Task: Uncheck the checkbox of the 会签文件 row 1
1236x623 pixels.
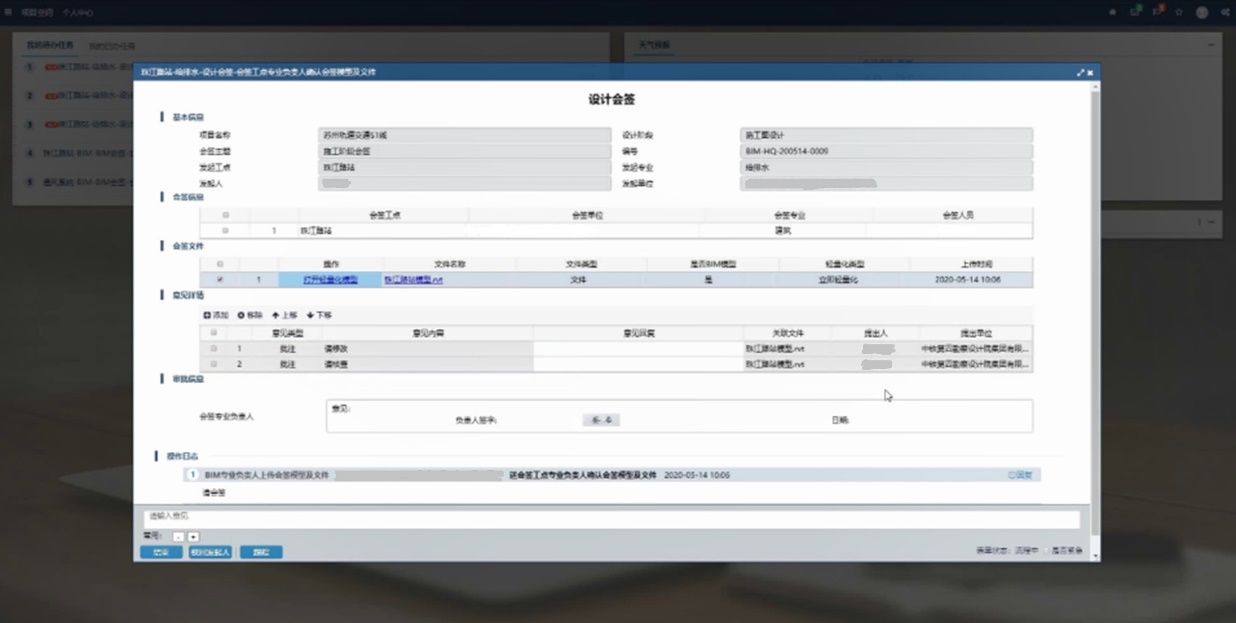Action: 220,280
